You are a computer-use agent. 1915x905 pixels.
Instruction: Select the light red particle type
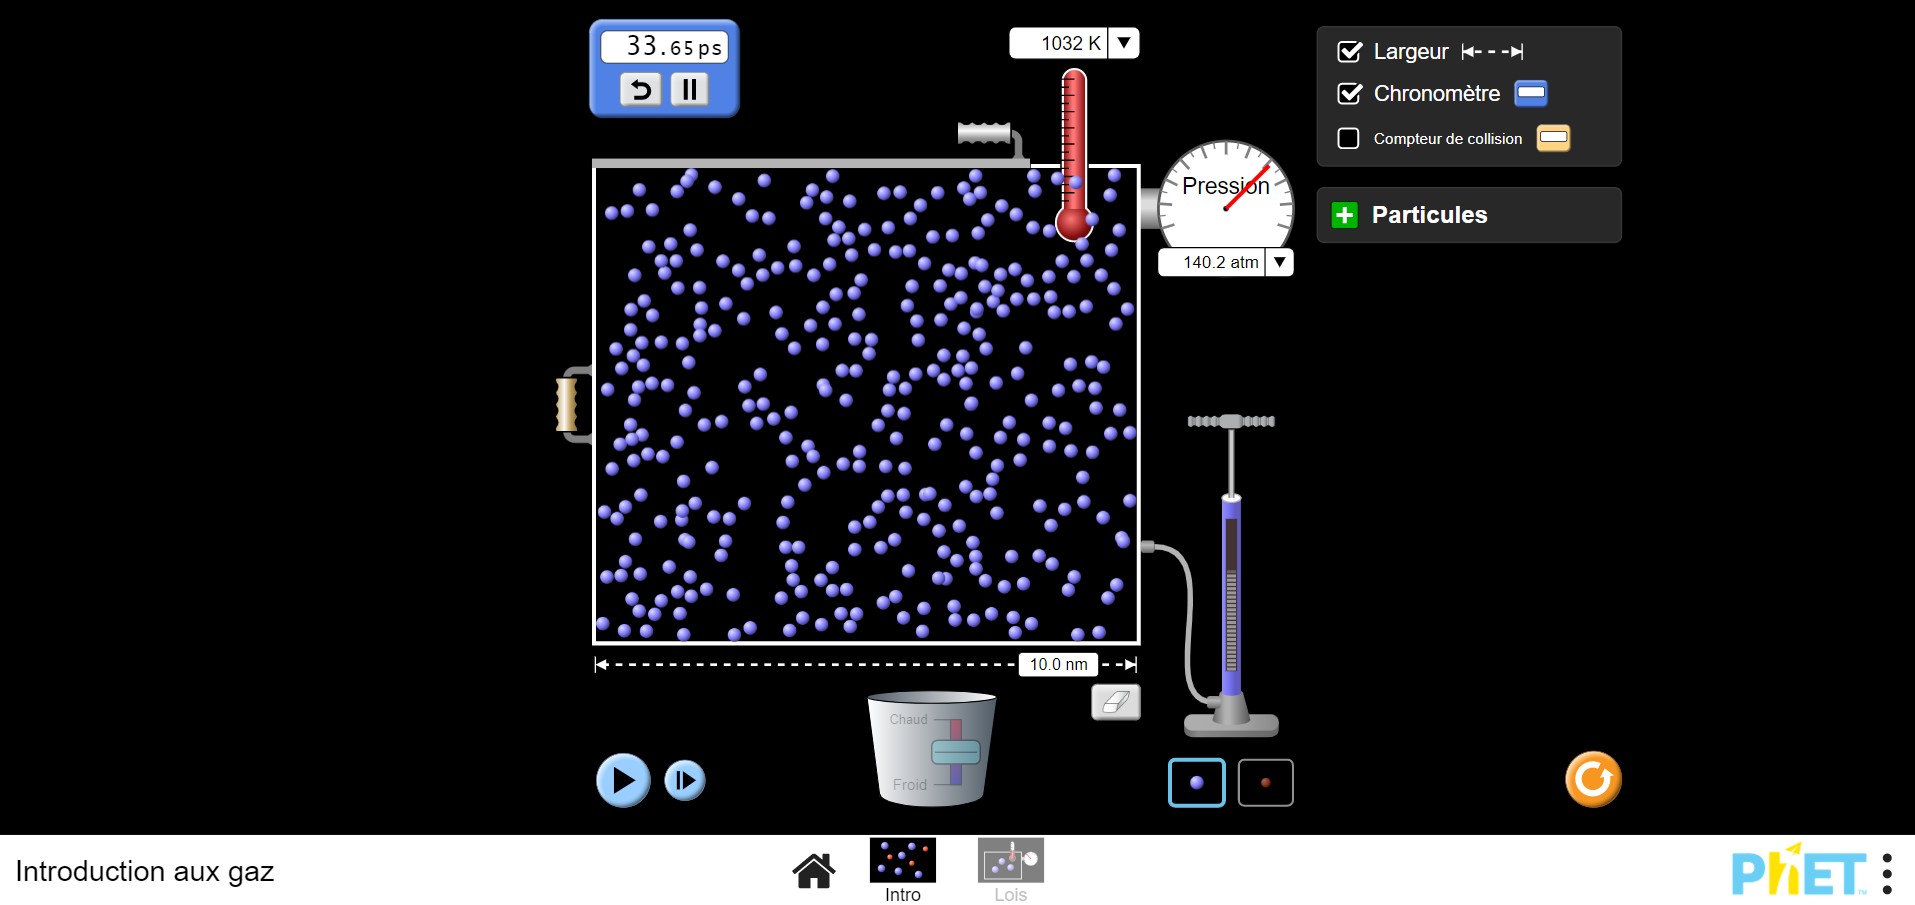1266,783
